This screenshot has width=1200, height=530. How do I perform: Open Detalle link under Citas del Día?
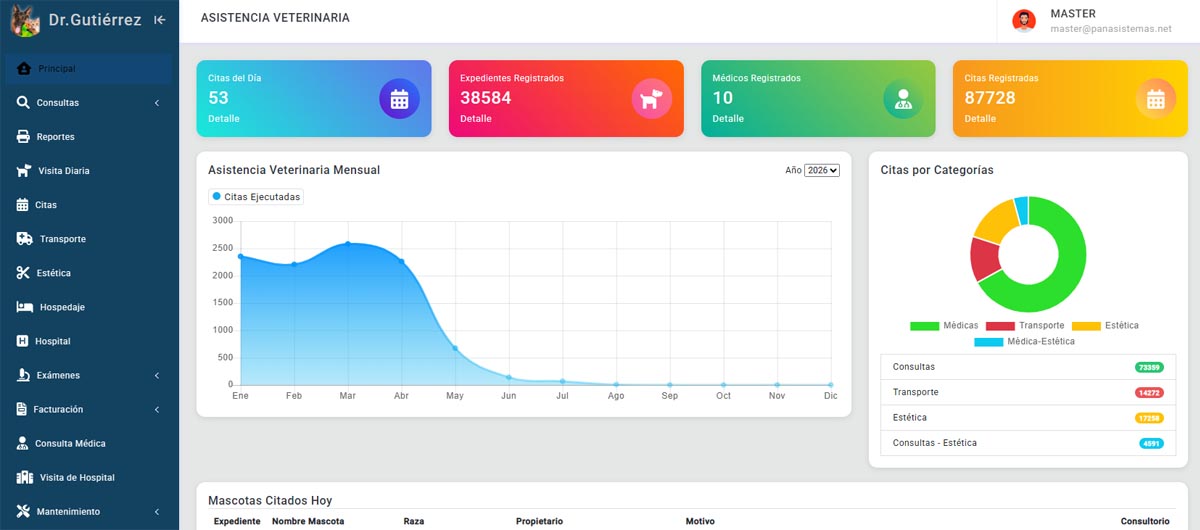coord(224,119)
